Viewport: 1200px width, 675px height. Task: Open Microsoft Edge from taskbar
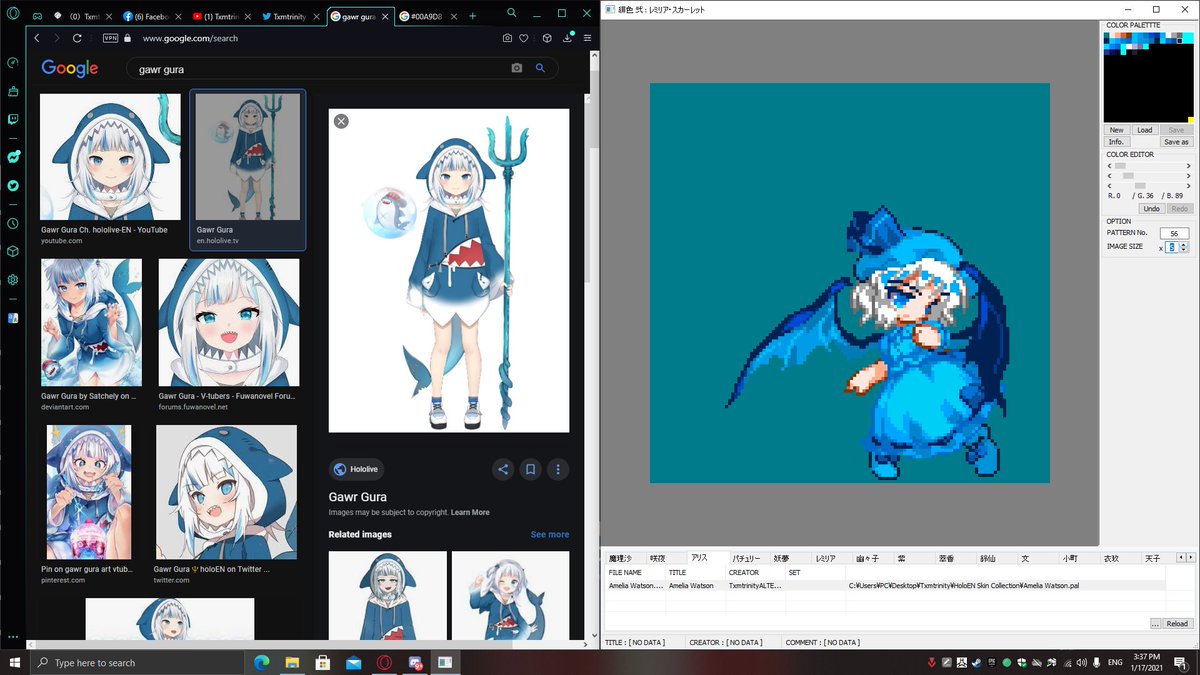click(261, 662)
